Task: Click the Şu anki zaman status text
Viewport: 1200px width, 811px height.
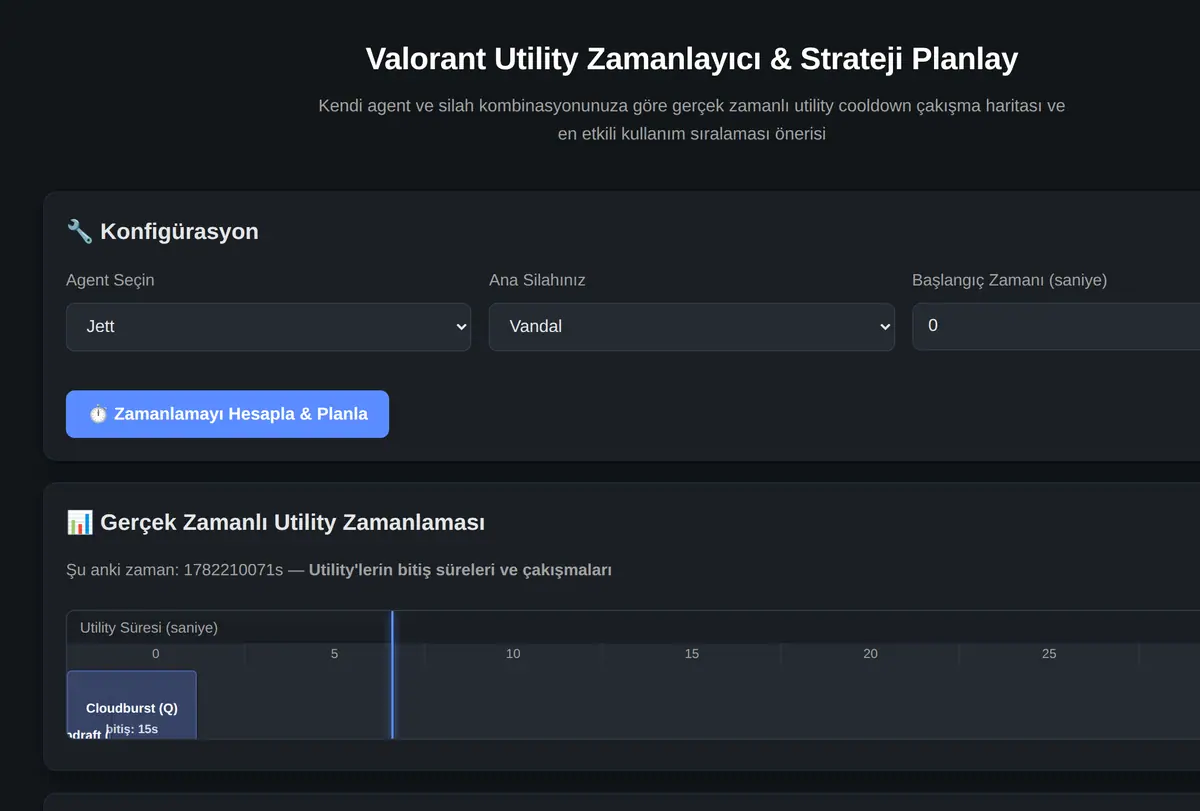Action: coord(339,570)
